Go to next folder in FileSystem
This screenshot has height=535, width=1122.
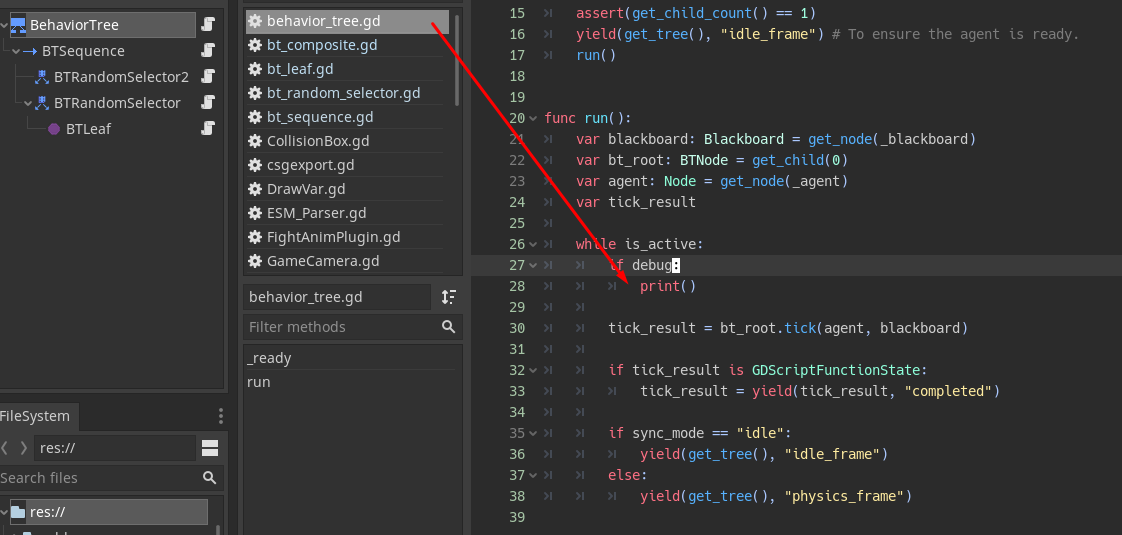click(x=24, y=448)
